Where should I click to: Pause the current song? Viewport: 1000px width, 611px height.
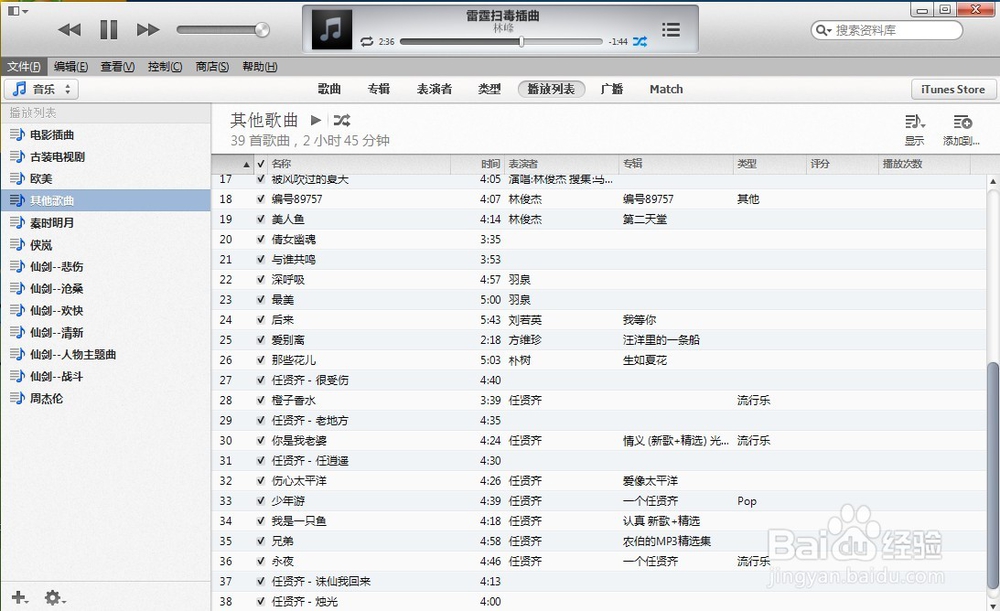(x=109, y=29)
